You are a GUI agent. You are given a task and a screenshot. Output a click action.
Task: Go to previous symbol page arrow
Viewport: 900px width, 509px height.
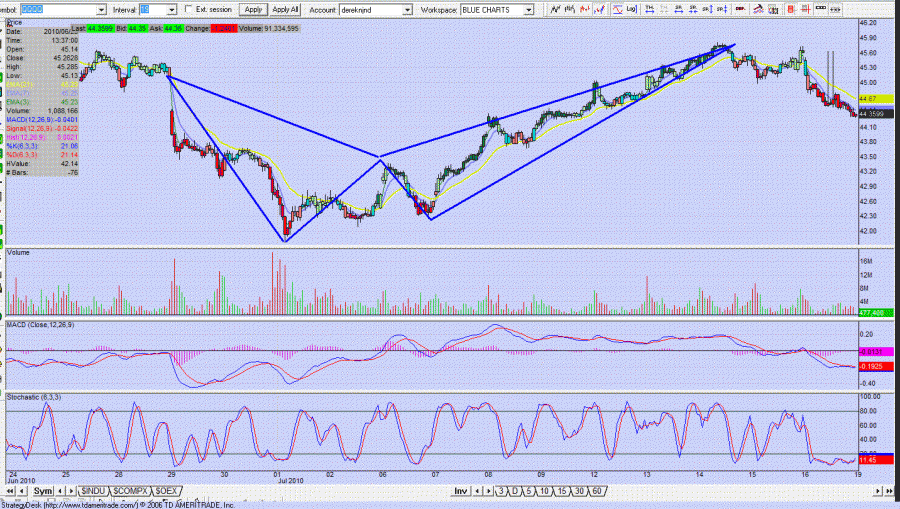[x=22, y=491]
